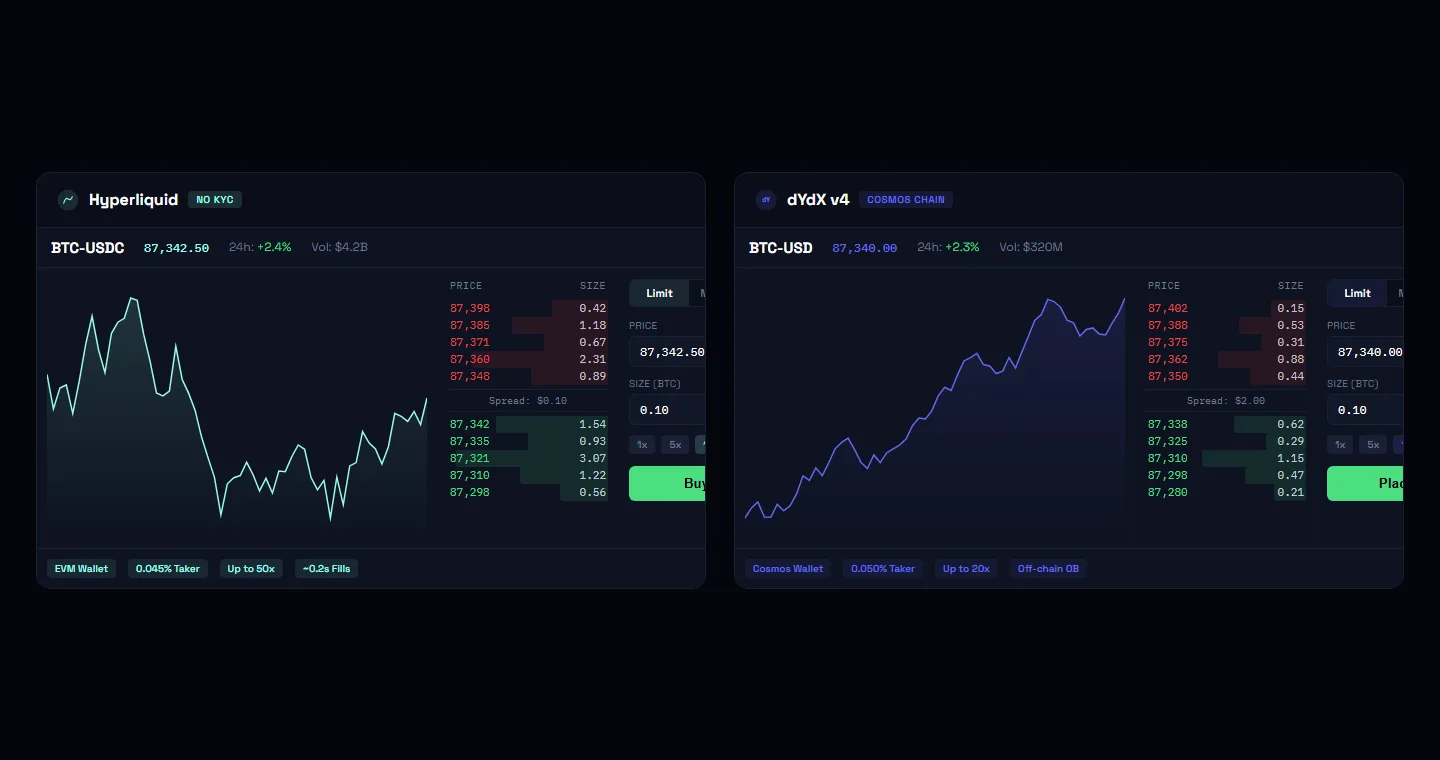The width and height of the screenshot is (1440, 760).
Task: Enable 5x leverage on dYdX
Action: click(x=1372, y=444)
